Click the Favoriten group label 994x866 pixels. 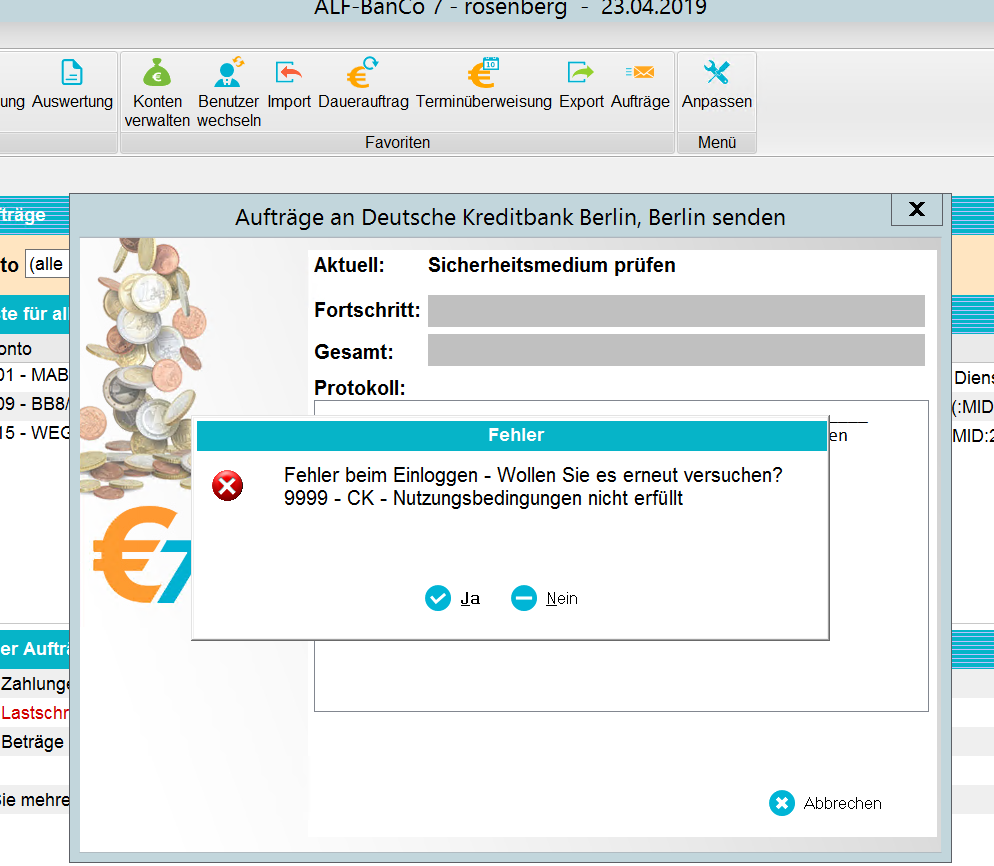point(397,143)
